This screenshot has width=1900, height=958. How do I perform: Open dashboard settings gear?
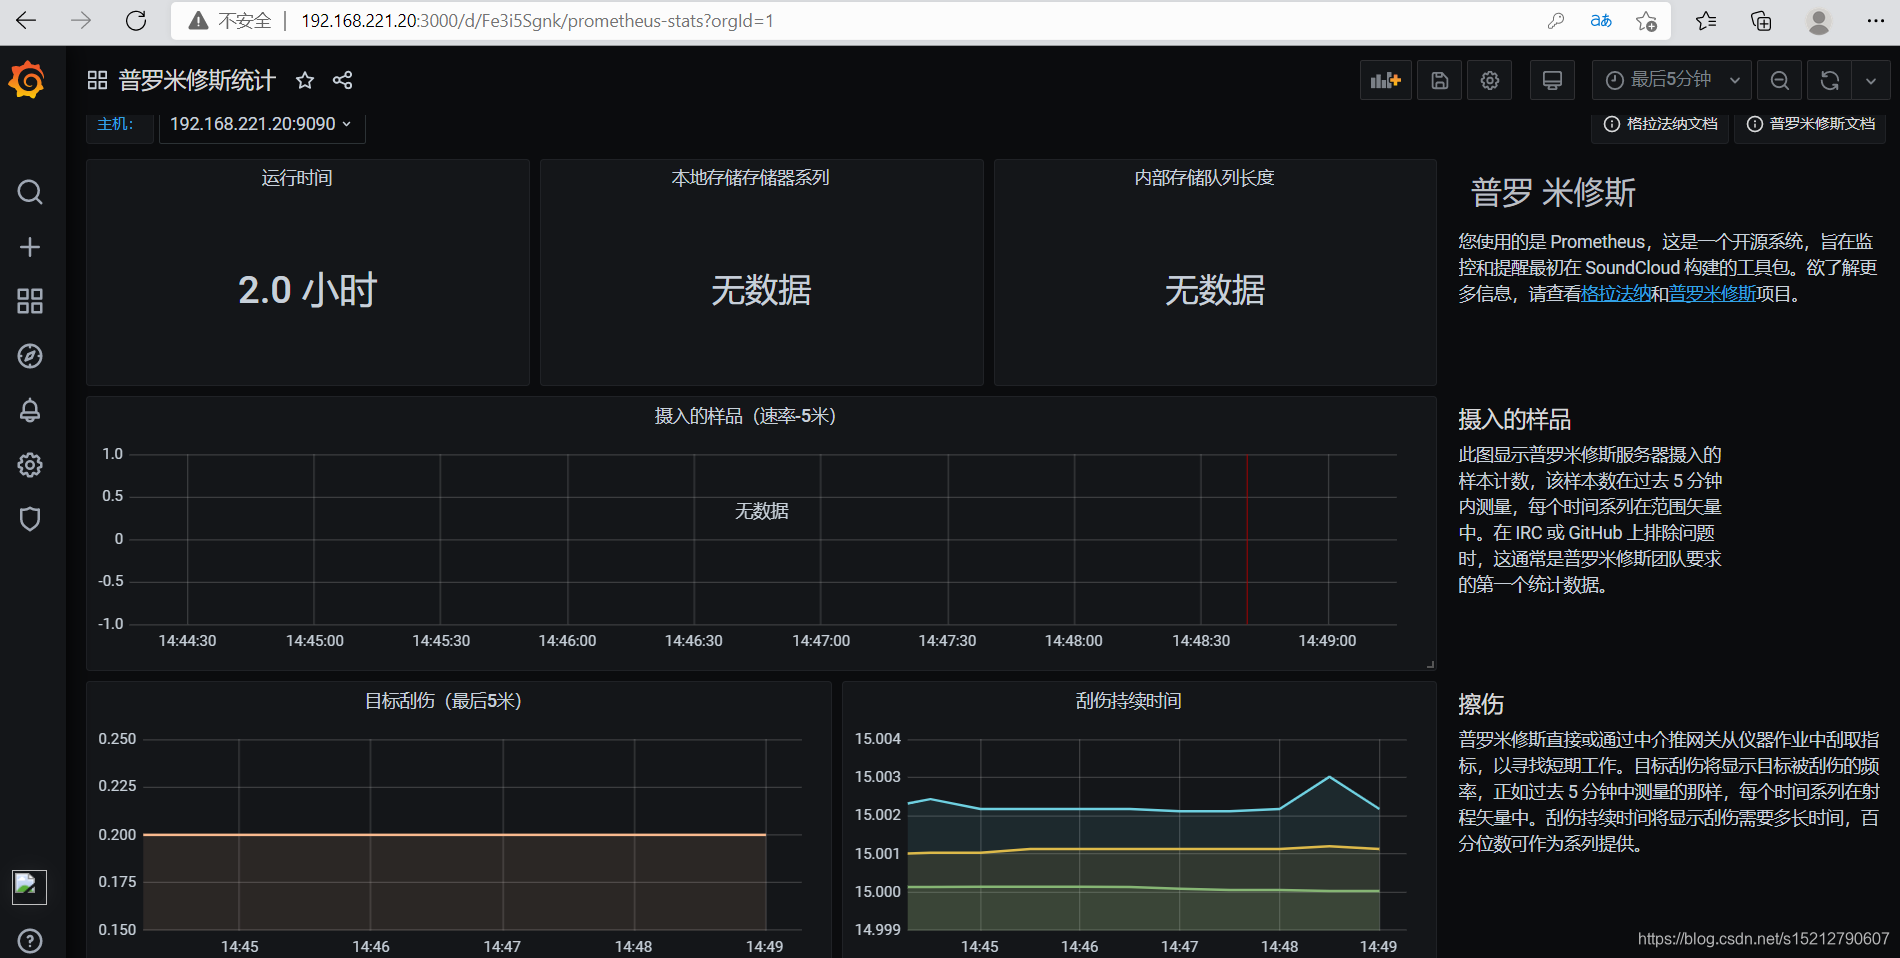[x=1490, y=80]
